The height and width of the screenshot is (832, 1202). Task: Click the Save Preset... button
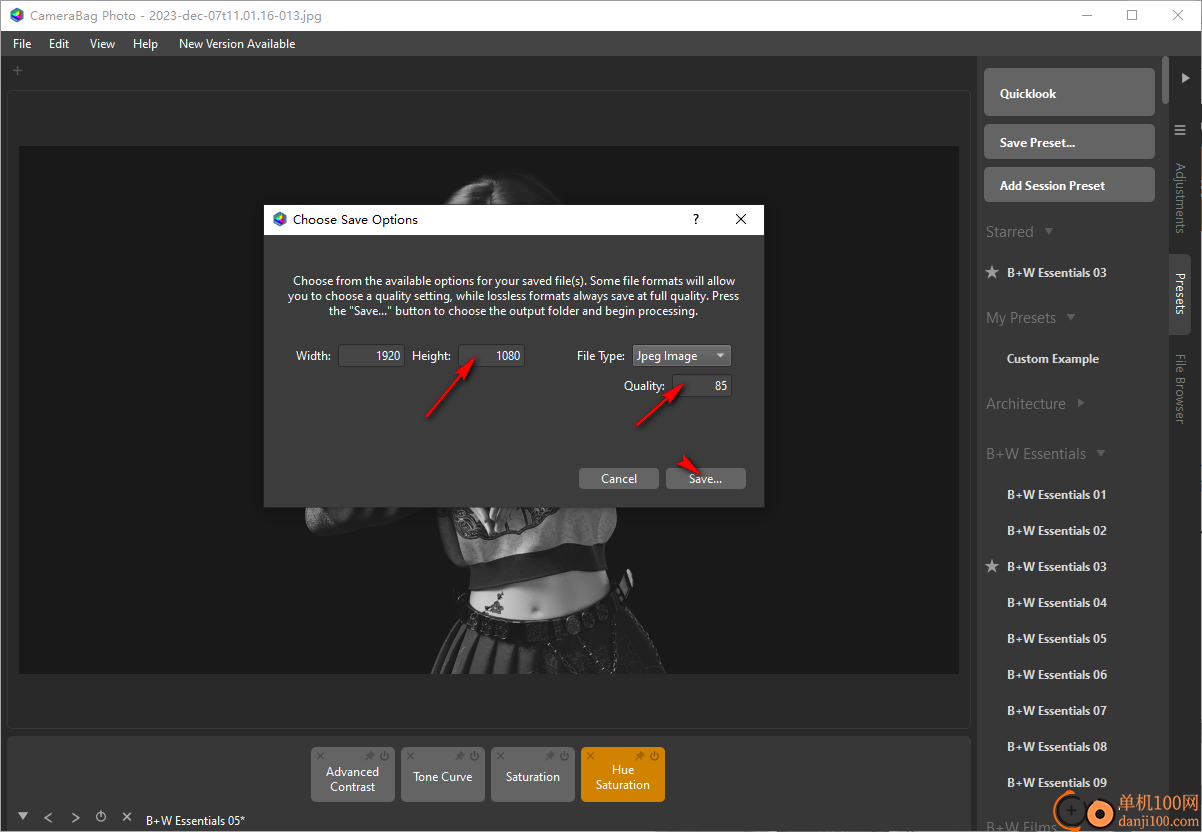pos(1069,142)
